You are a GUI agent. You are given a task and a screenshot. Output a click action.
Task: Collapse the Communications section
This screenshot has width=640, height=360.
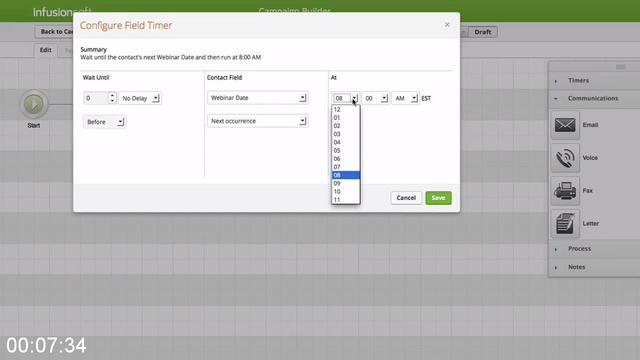(x=594, y=98)
